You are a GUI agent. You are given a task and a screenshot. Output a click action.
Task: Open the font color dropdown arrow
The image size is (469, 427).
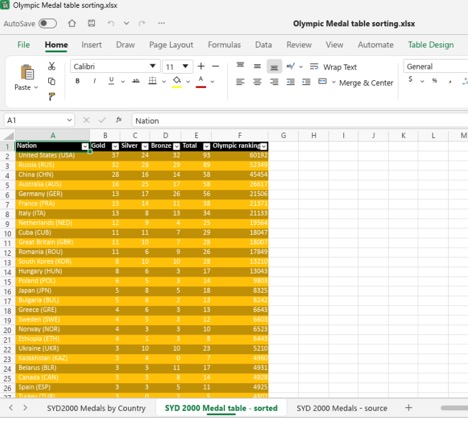pyautogui.click(x=212, y=82)
